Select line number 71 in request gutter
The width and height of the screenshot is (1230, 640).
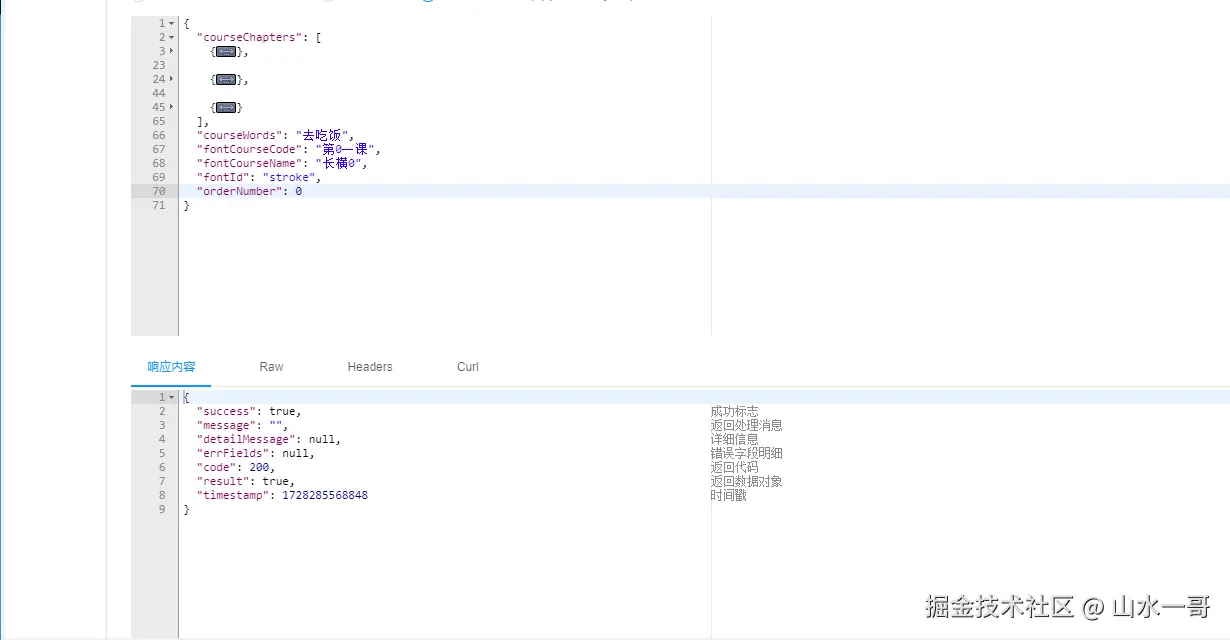tap(159, 205)
